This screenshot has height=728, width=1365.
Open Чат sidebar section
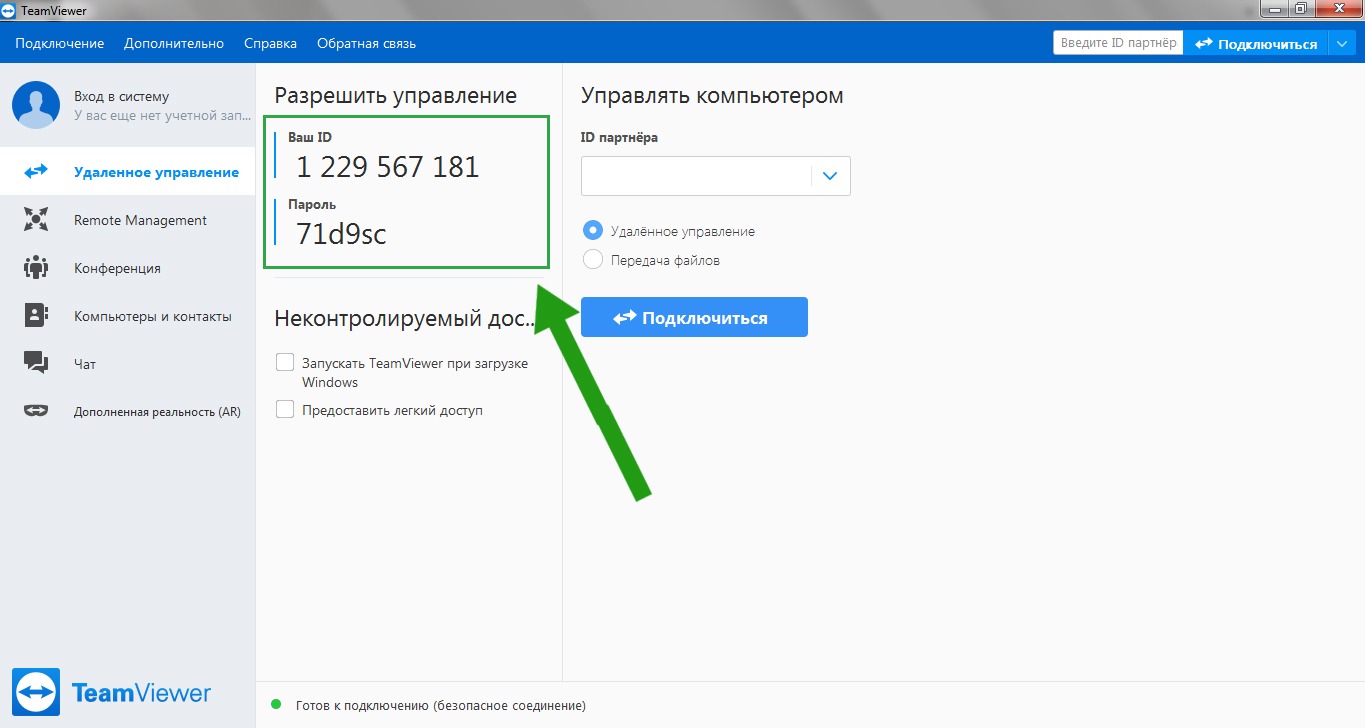click(x=127, y=364)
